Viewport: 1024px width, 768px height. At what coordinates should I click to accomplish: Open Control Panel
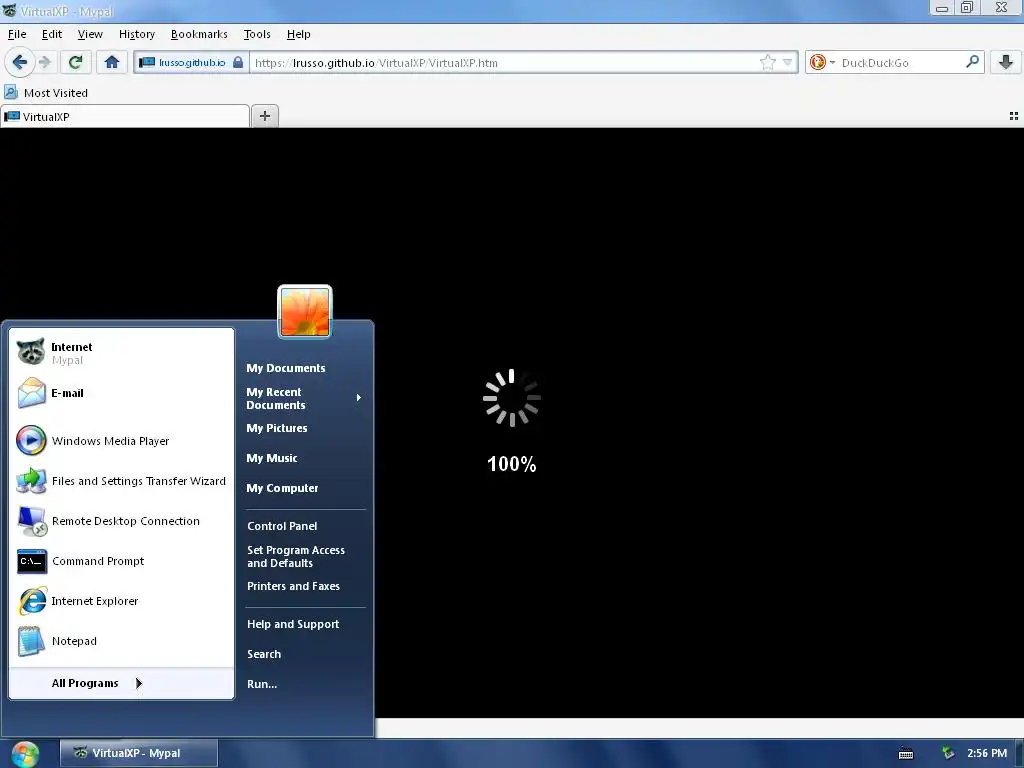tap(305, 526)
